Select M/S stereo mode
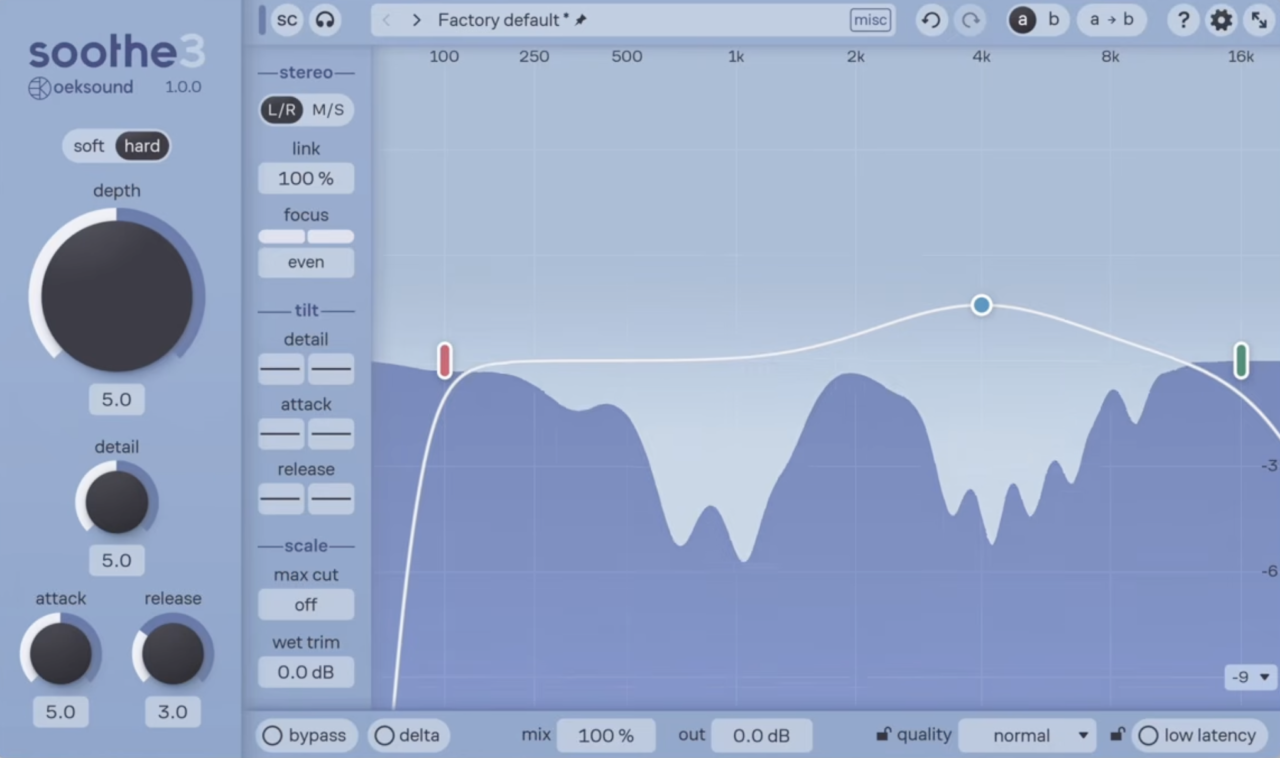The width and height of the screenshot is (1280, 758). coord(328,110)
